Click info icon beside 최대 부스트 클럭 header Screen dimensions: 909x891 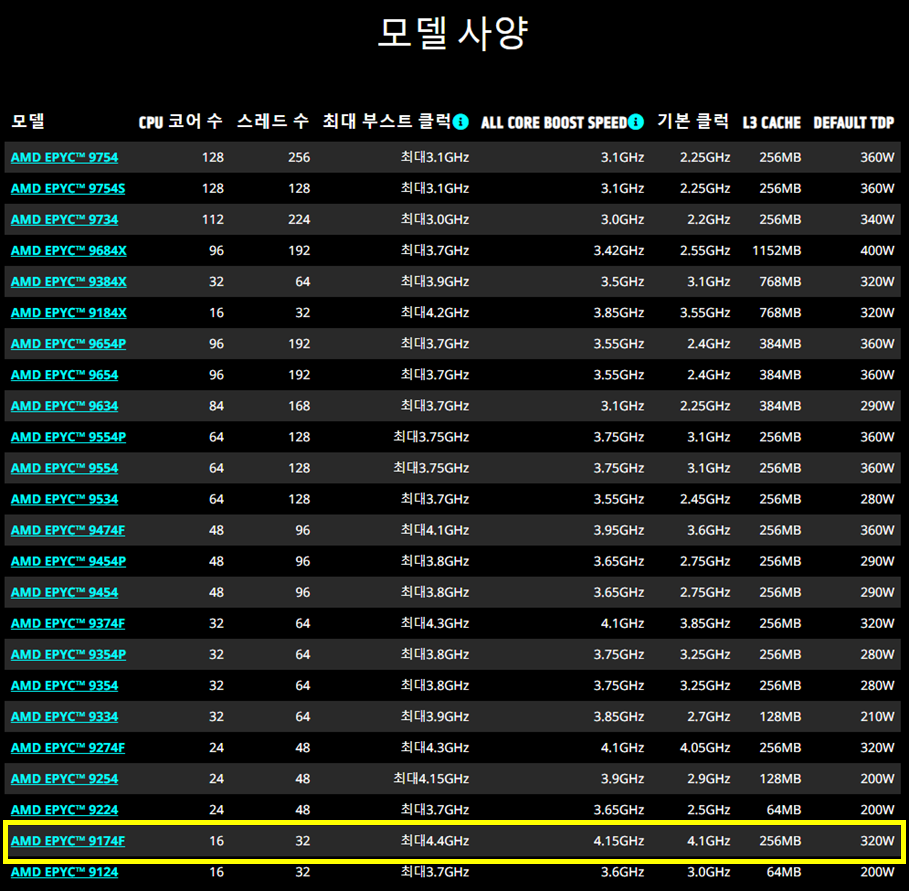coord(460,122)
